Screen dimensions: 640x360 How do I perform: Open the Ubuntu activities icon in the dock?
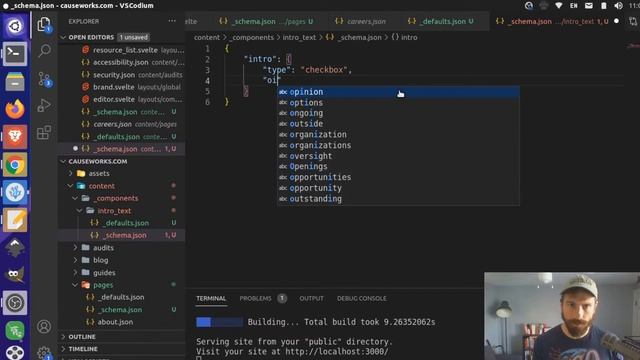[15, 26]
